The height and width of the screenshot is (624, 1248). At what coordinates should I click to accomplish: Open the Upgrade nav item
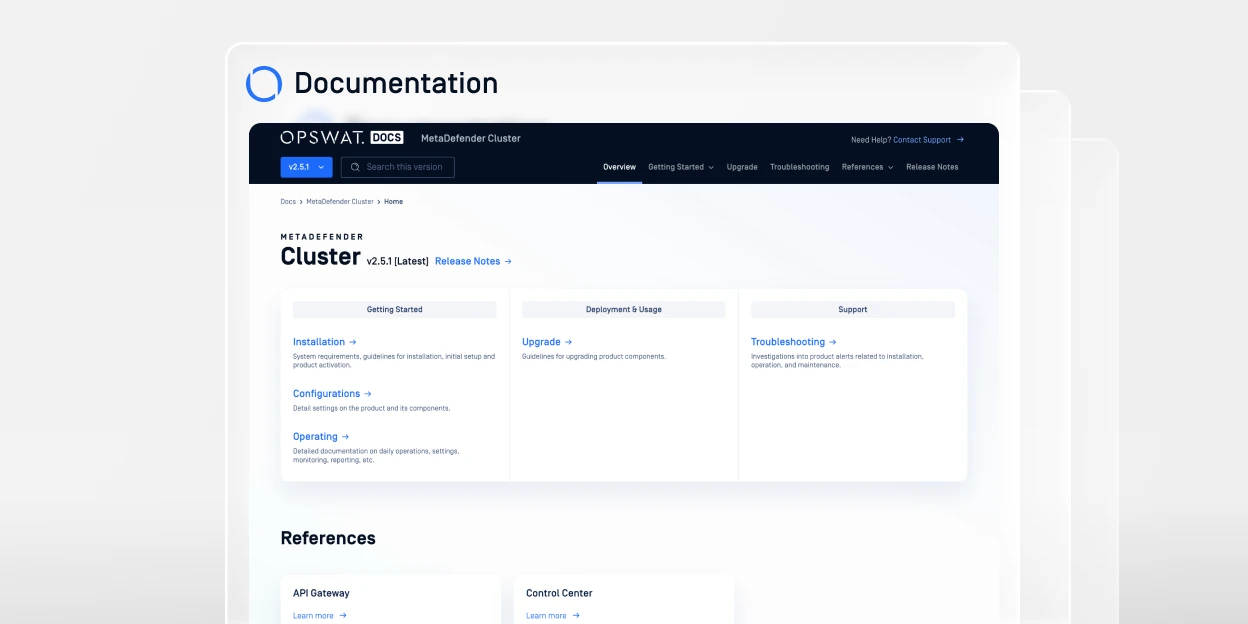(x=742, y=167)
